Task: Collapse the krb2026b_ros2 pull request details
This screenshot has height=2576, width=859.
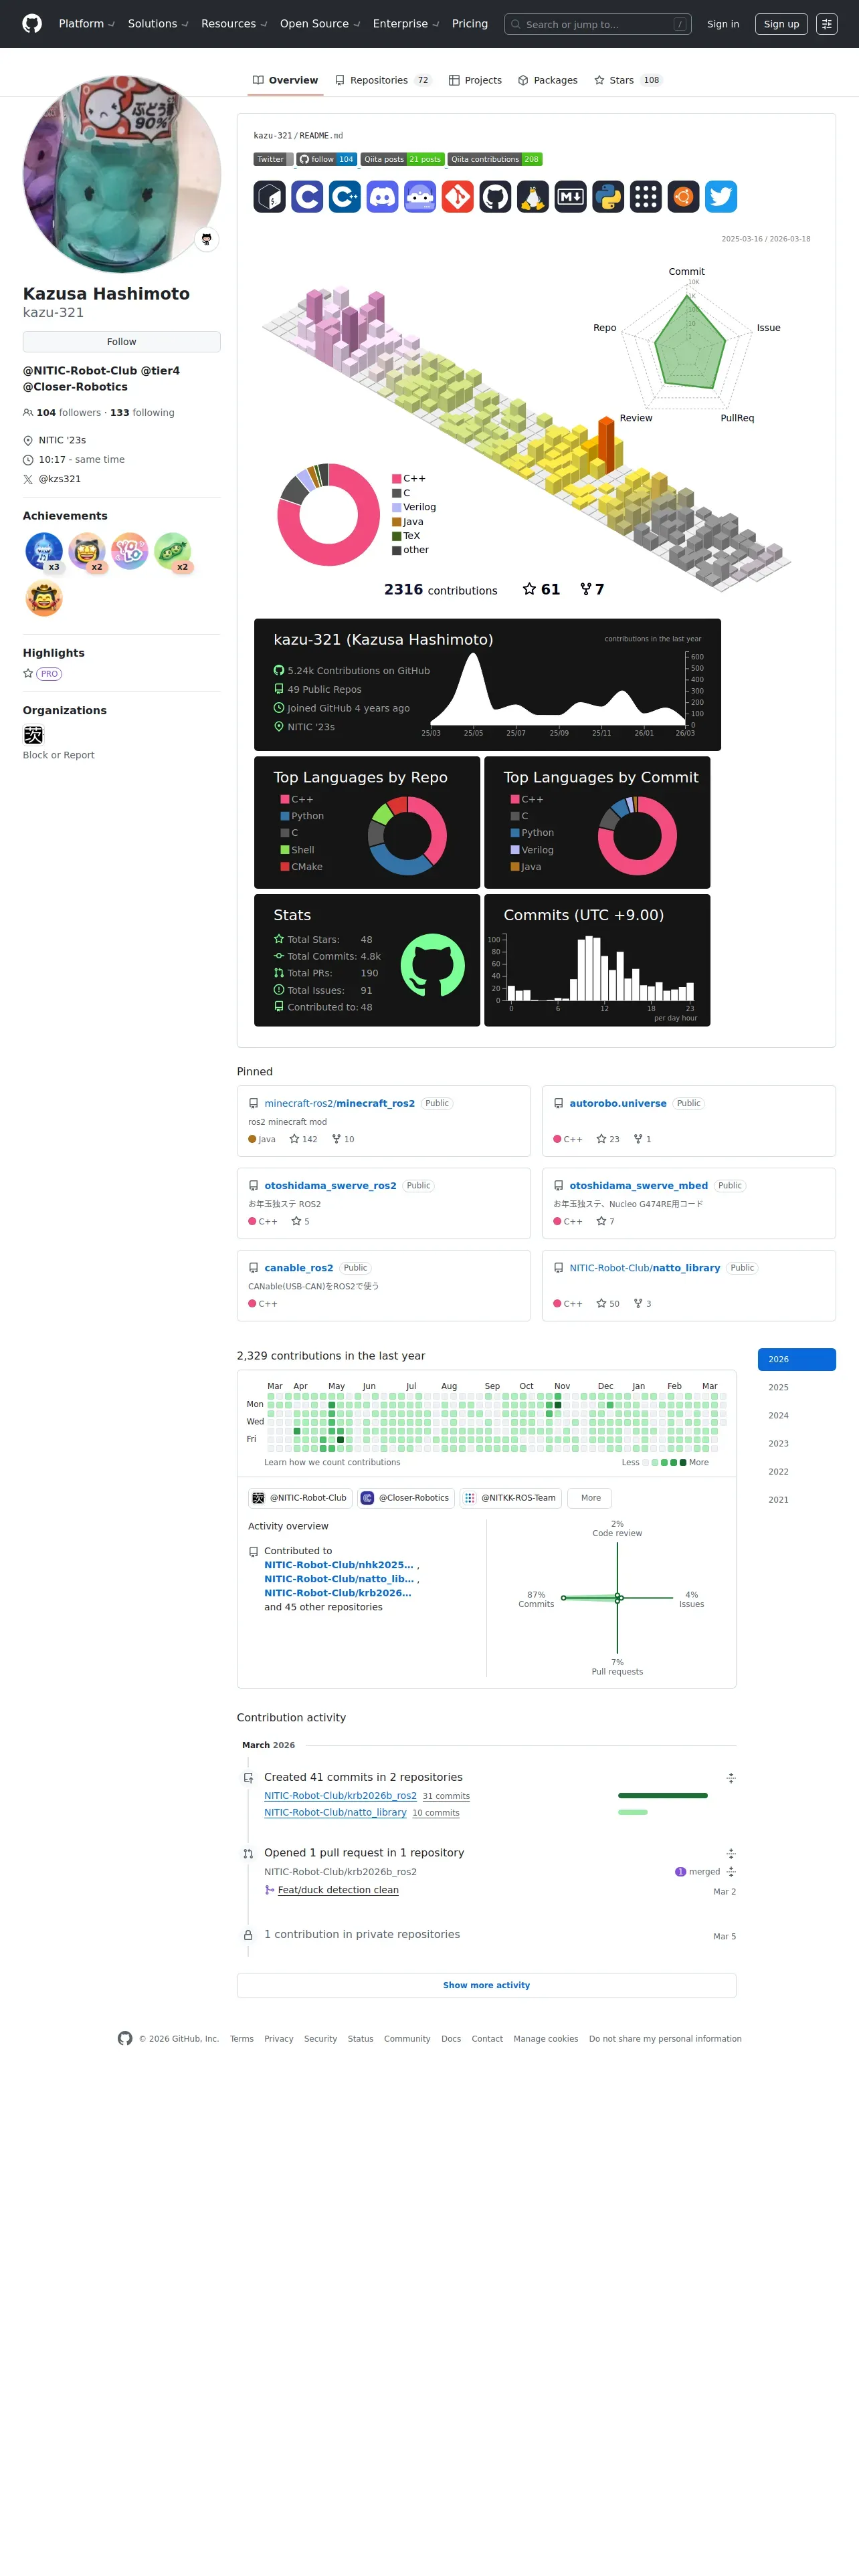Action: (731, 1871)
